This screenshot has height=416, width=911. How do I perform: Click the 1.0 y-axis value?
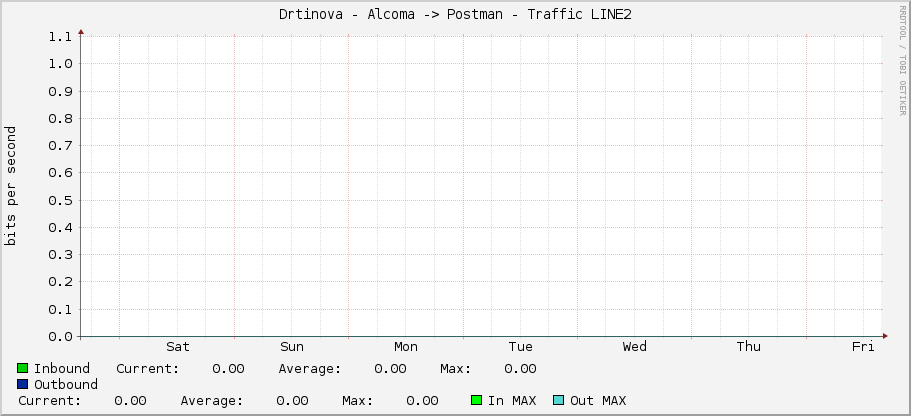pos(60,64)
